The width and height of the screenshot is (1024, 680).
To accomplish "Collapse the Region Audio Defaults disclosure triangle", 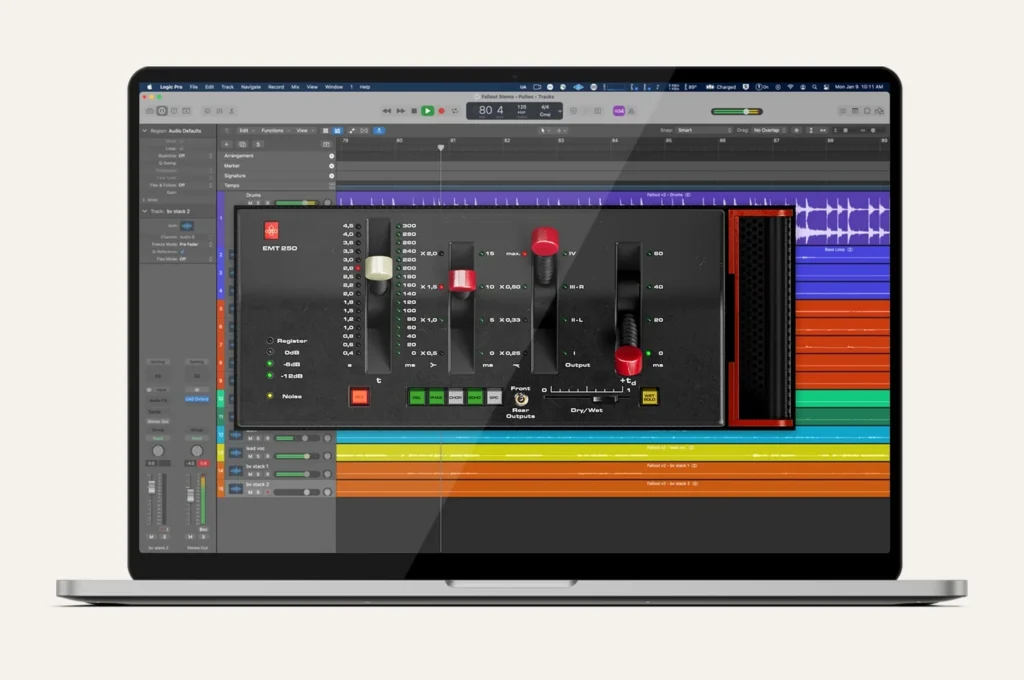I will [145, 131].
